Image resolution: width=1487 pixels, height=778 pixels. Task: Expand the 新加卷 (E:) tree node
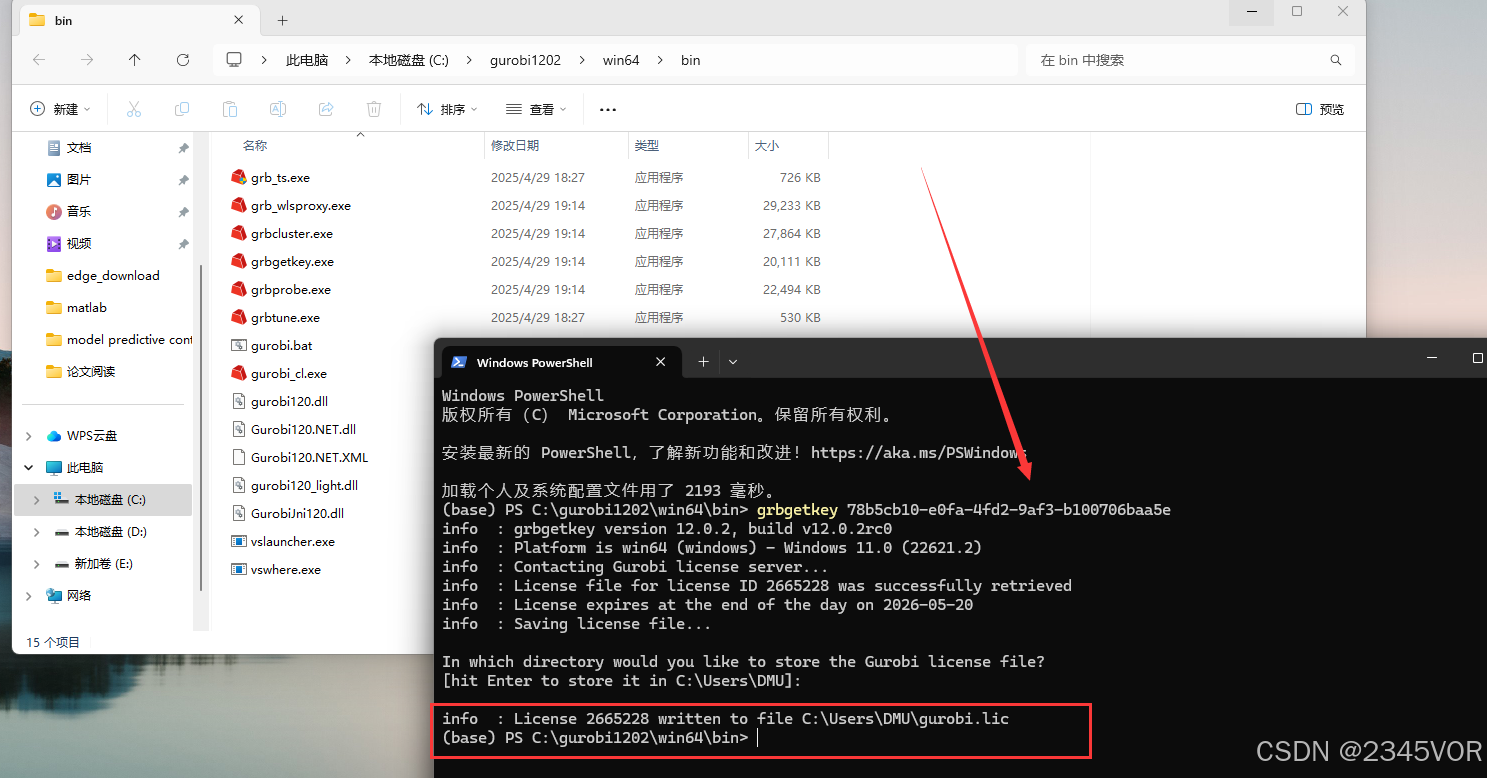point(37,564)
